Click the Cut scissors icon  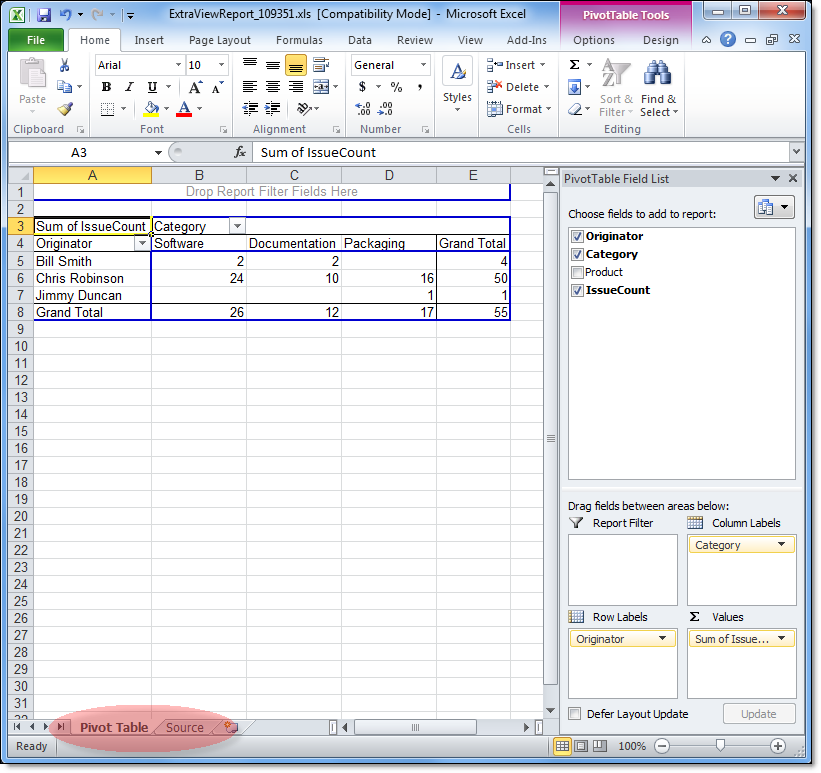(64, 65)
